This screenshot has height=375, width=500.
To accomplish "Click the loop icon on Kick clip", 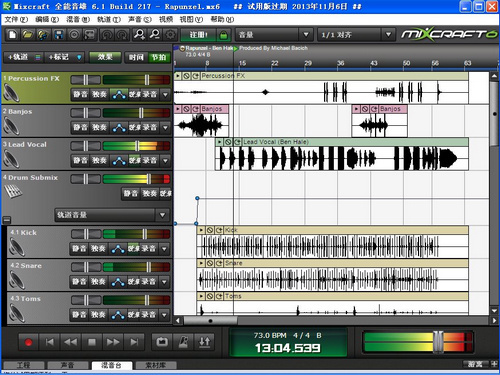I will point(219,230).
